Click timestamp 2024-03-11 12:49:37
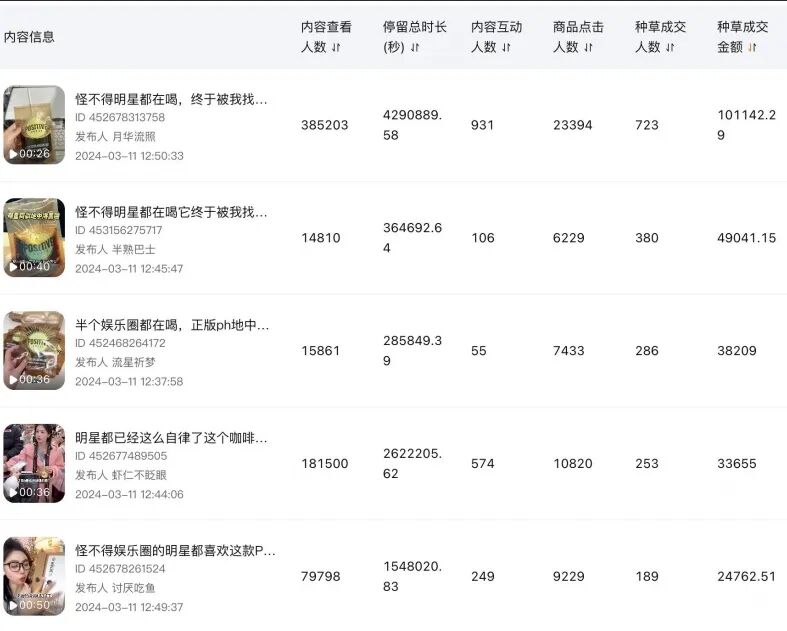The height and width of the screenshot is (631, 787). 129,607
